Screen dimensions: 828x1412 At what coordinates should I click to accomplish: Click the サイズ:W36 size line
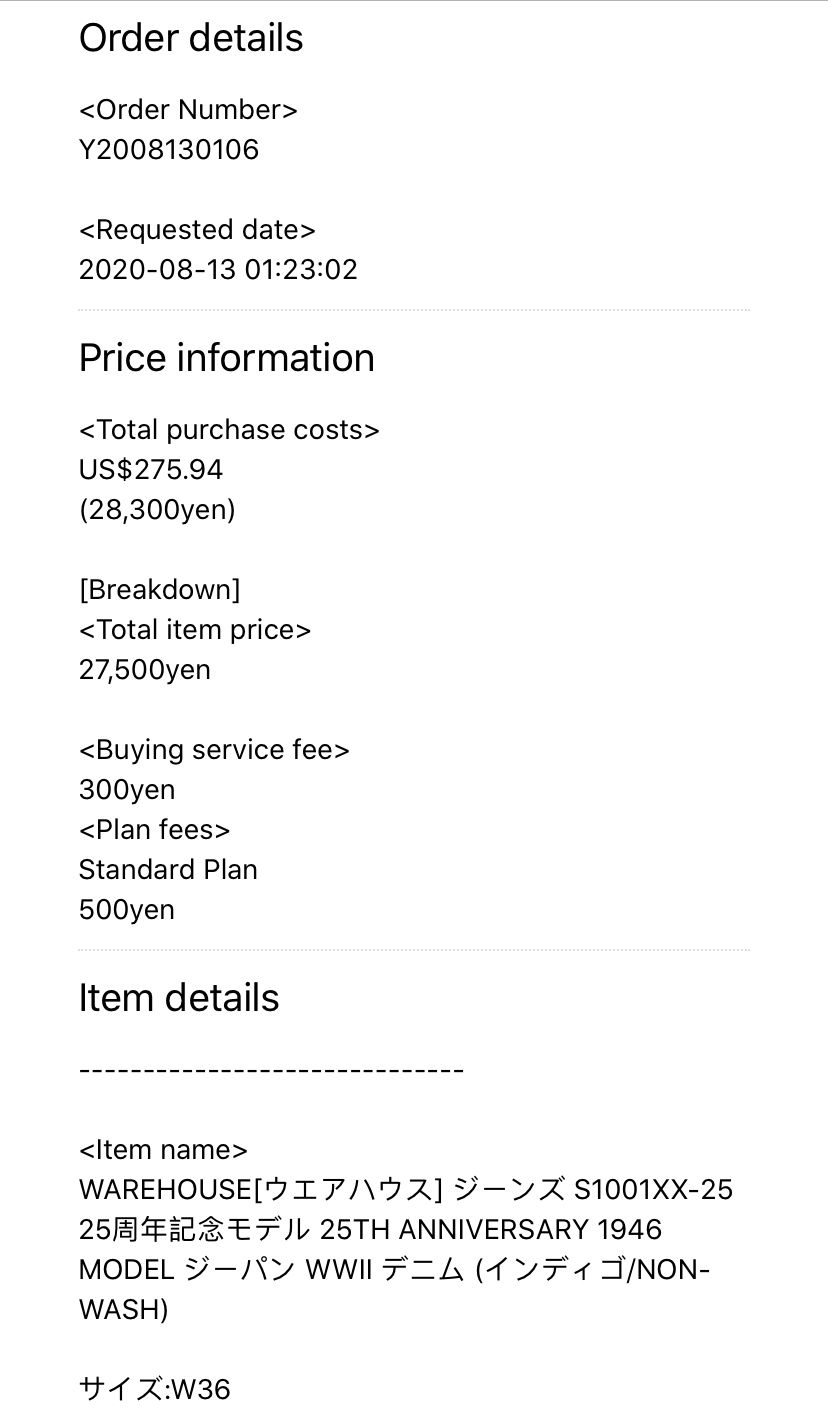tap(155, 1390)
